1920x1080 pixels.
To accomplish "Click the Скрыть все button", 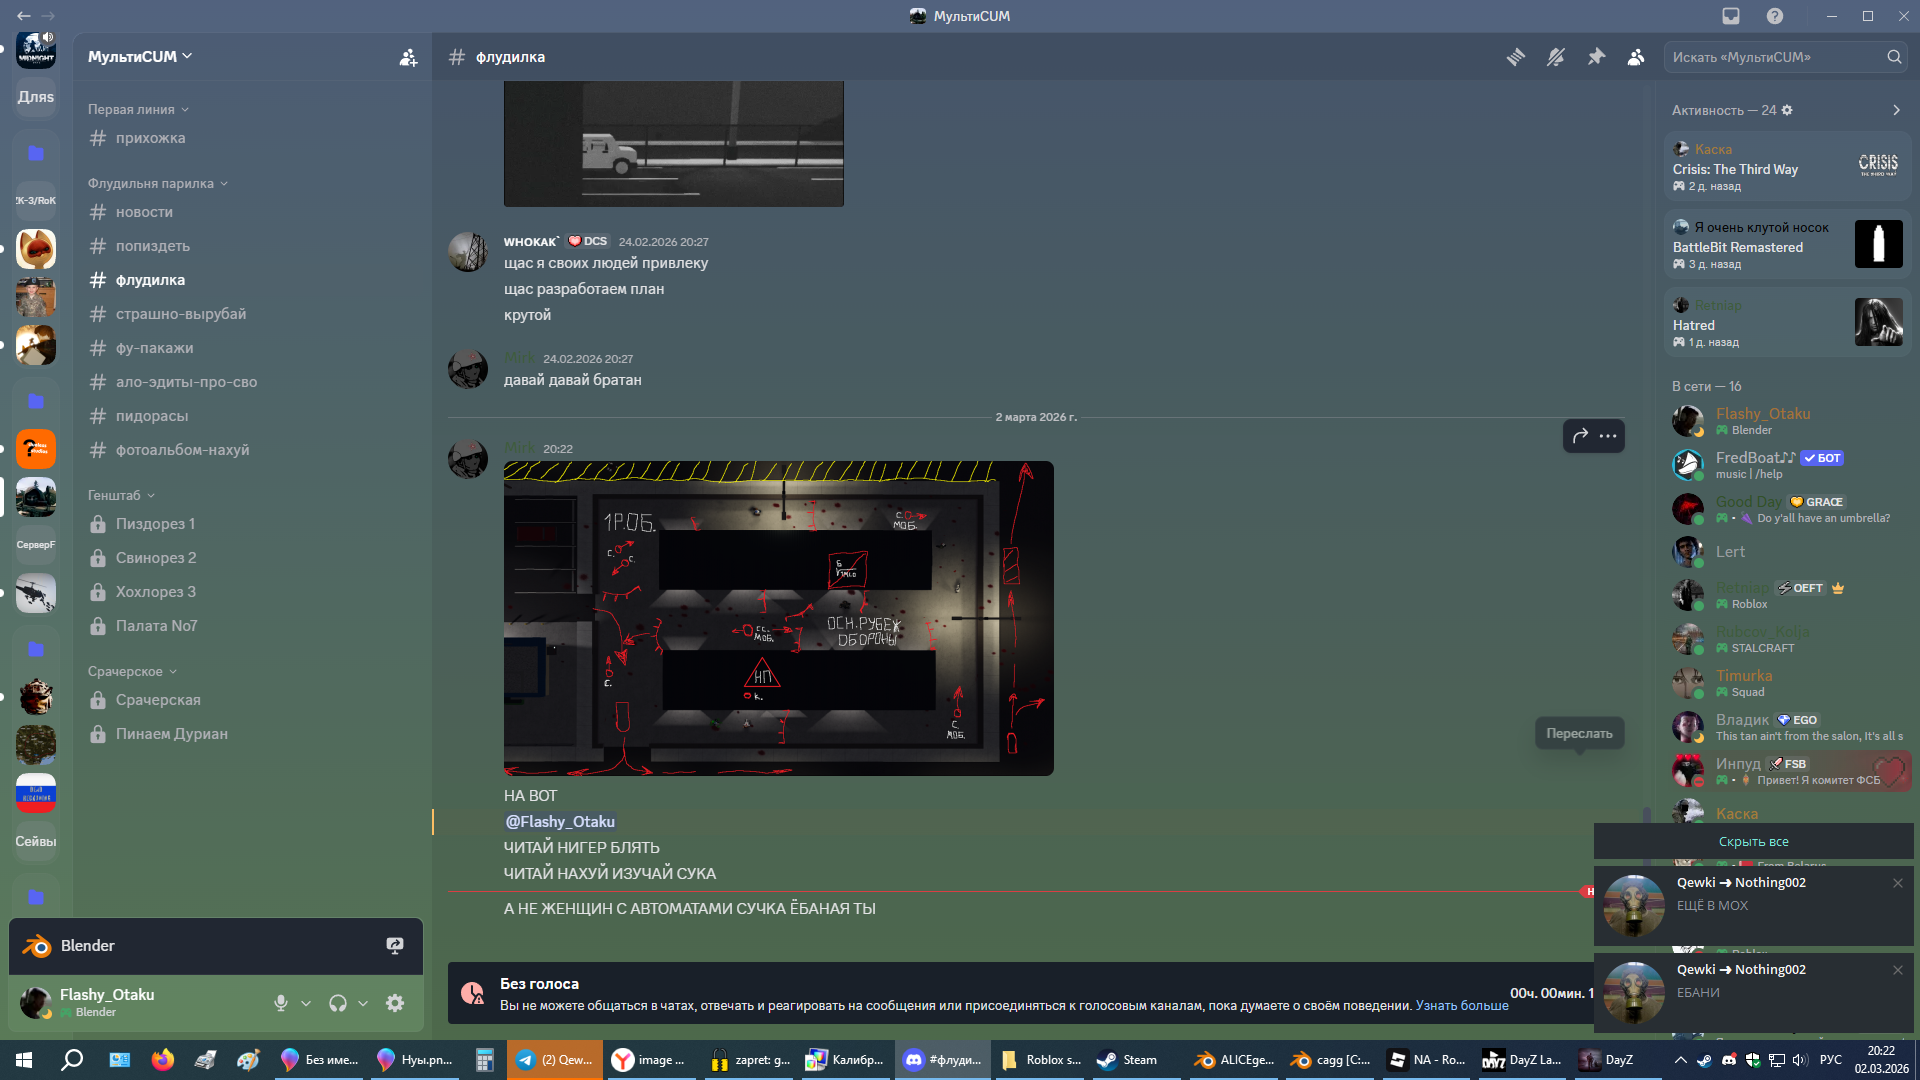I will pos(1753,842).
